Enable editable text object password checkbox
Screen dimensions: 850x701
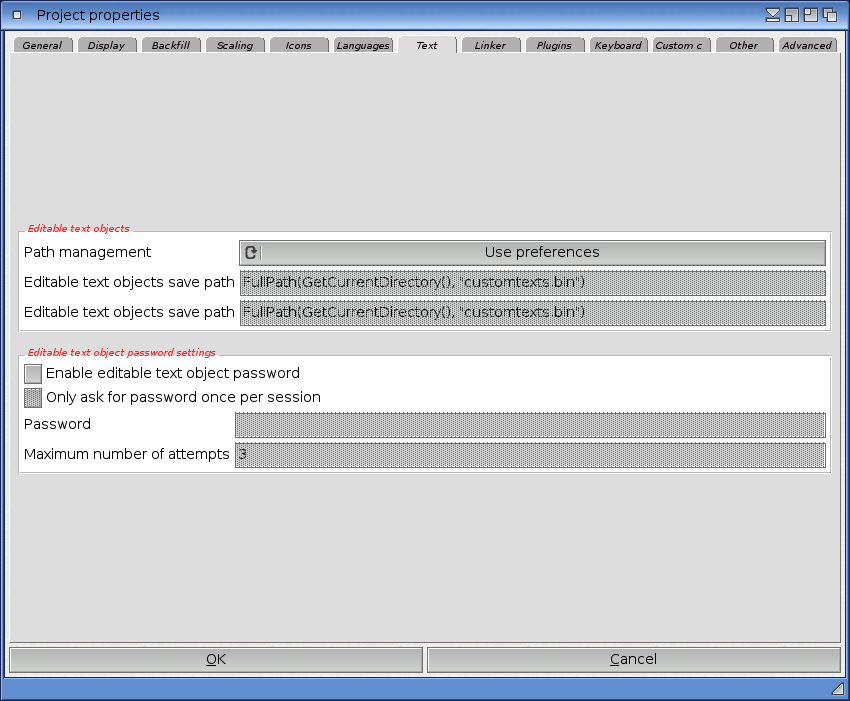tap(33, 374)
